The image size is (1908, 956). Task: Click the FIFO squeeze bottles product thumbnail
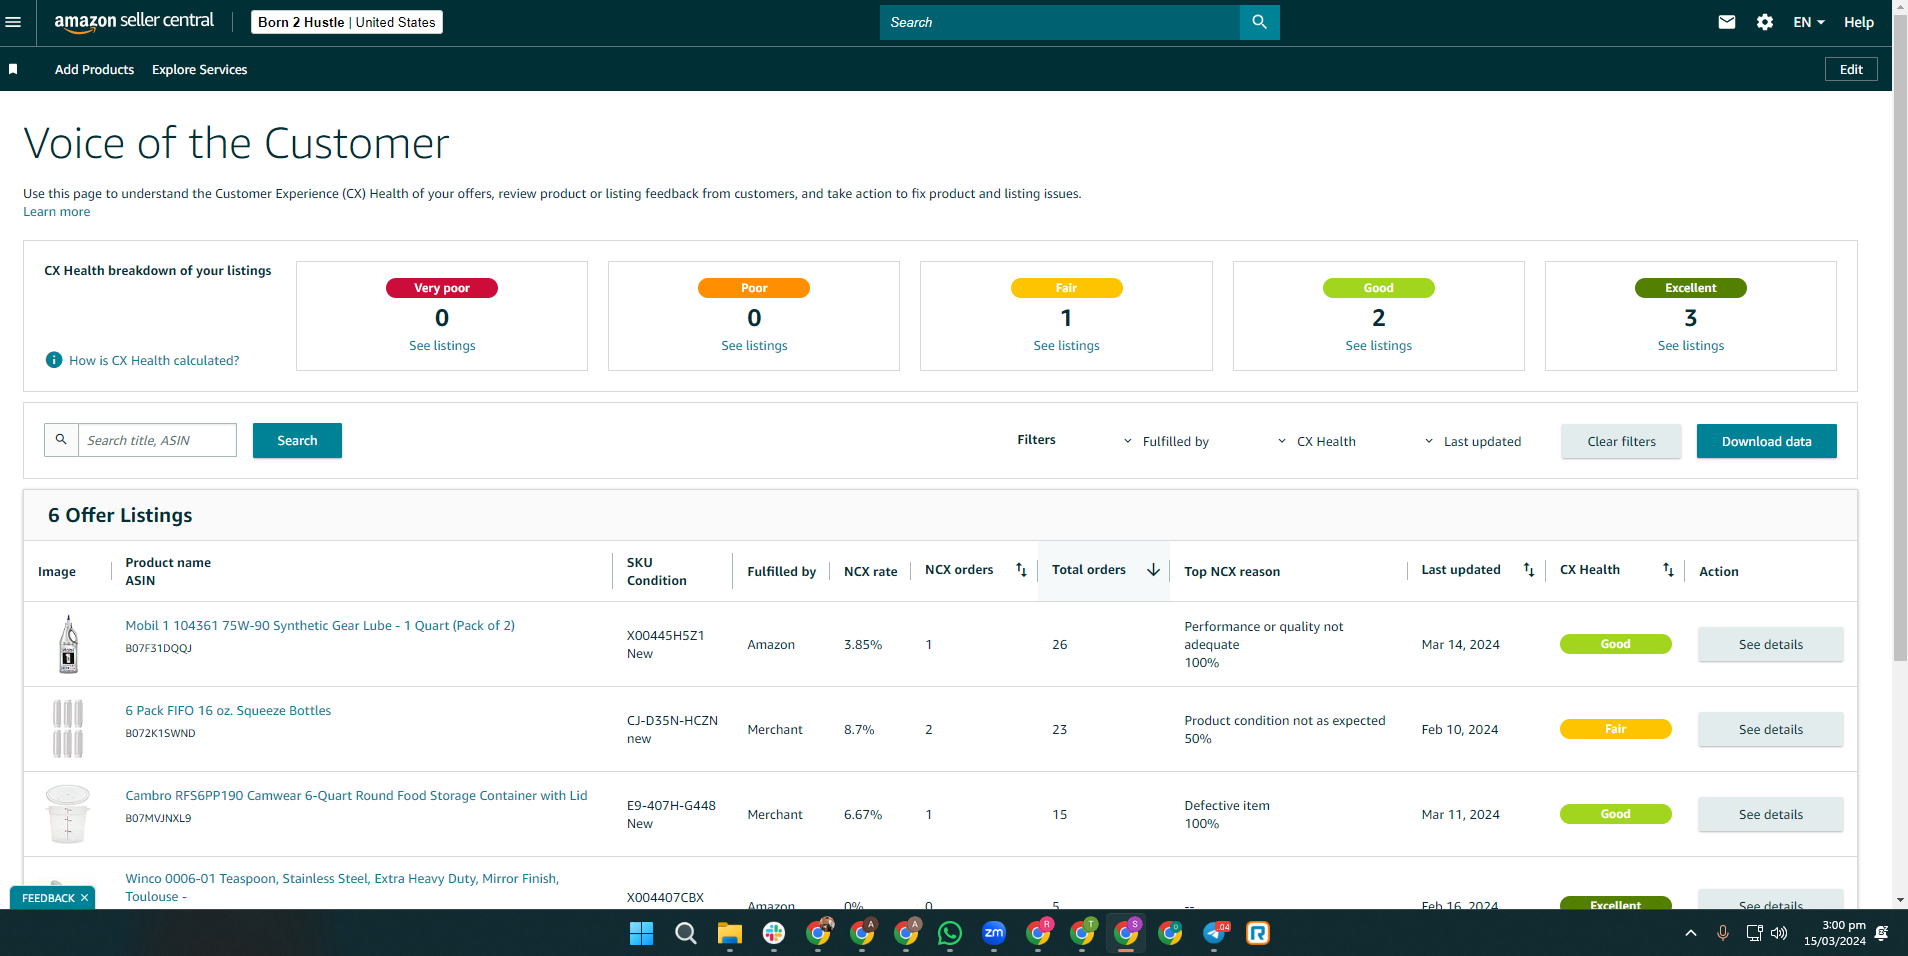point(68,729)
